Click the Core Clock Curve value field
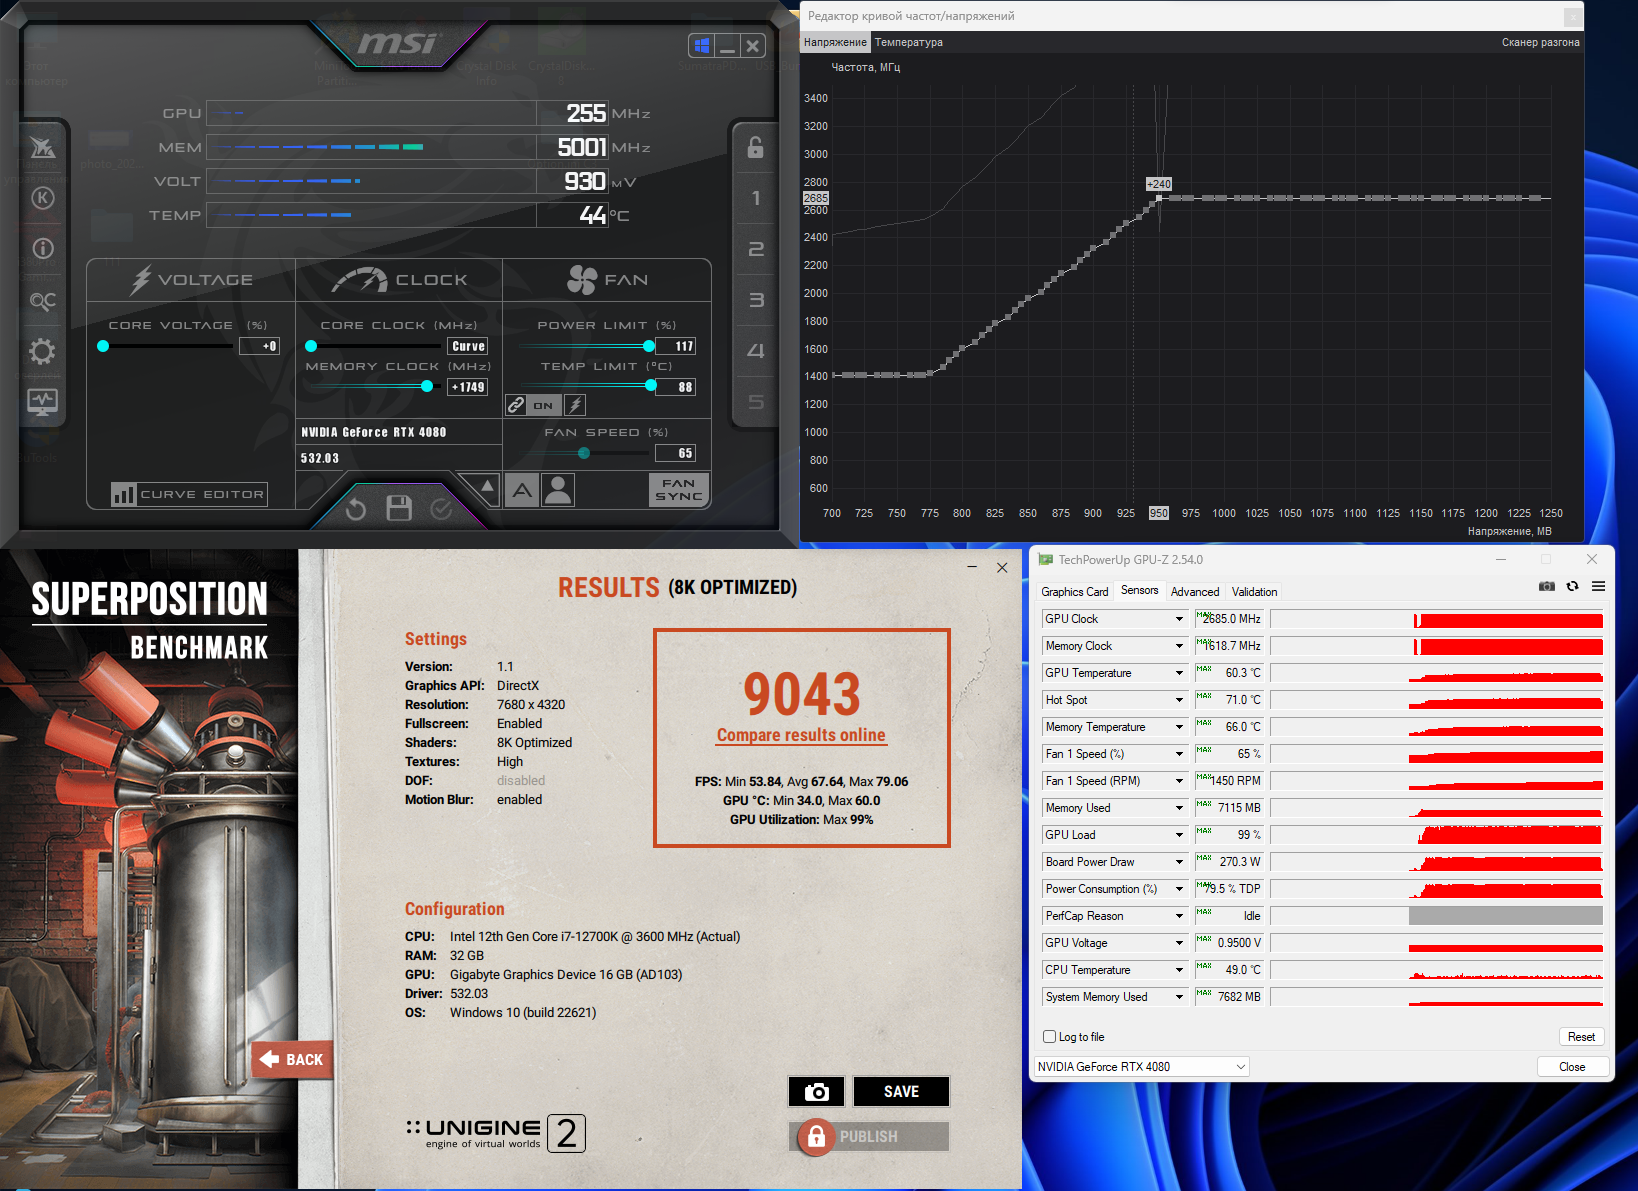This screenshot has height=1191, width=1638. click(x=468, y=346)
